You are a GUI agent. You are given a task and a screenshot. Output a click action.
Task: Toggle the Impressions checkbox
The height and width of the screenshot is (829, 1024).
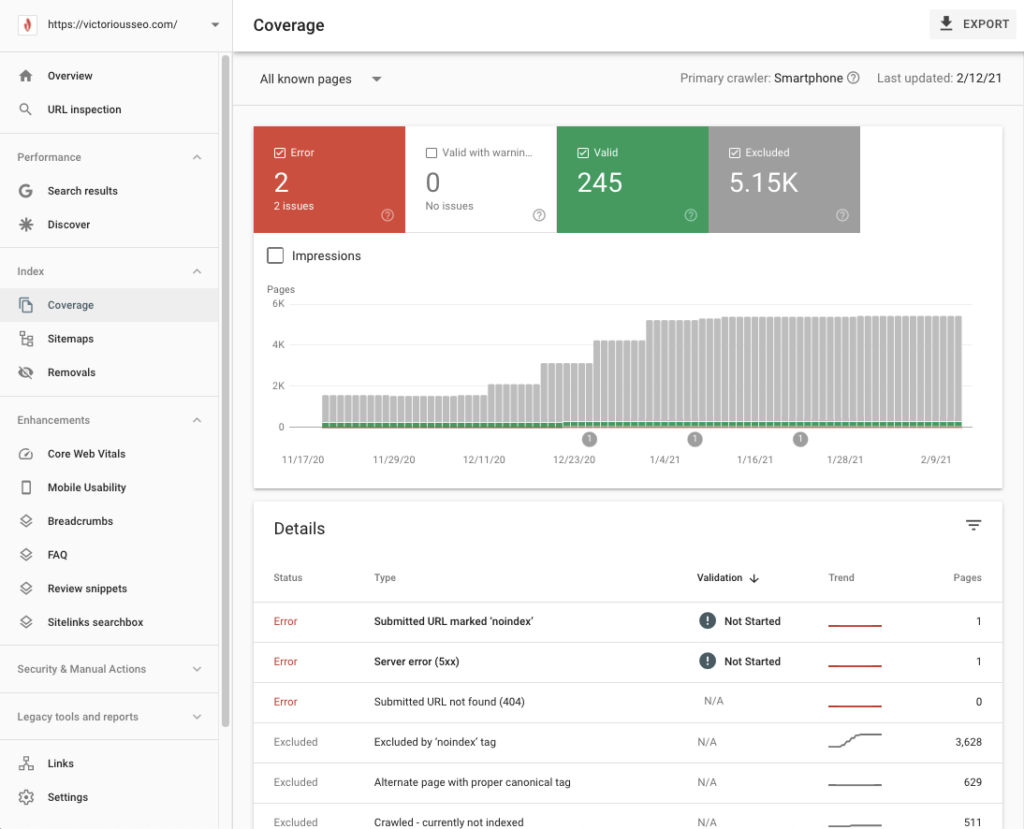point(276,256)
